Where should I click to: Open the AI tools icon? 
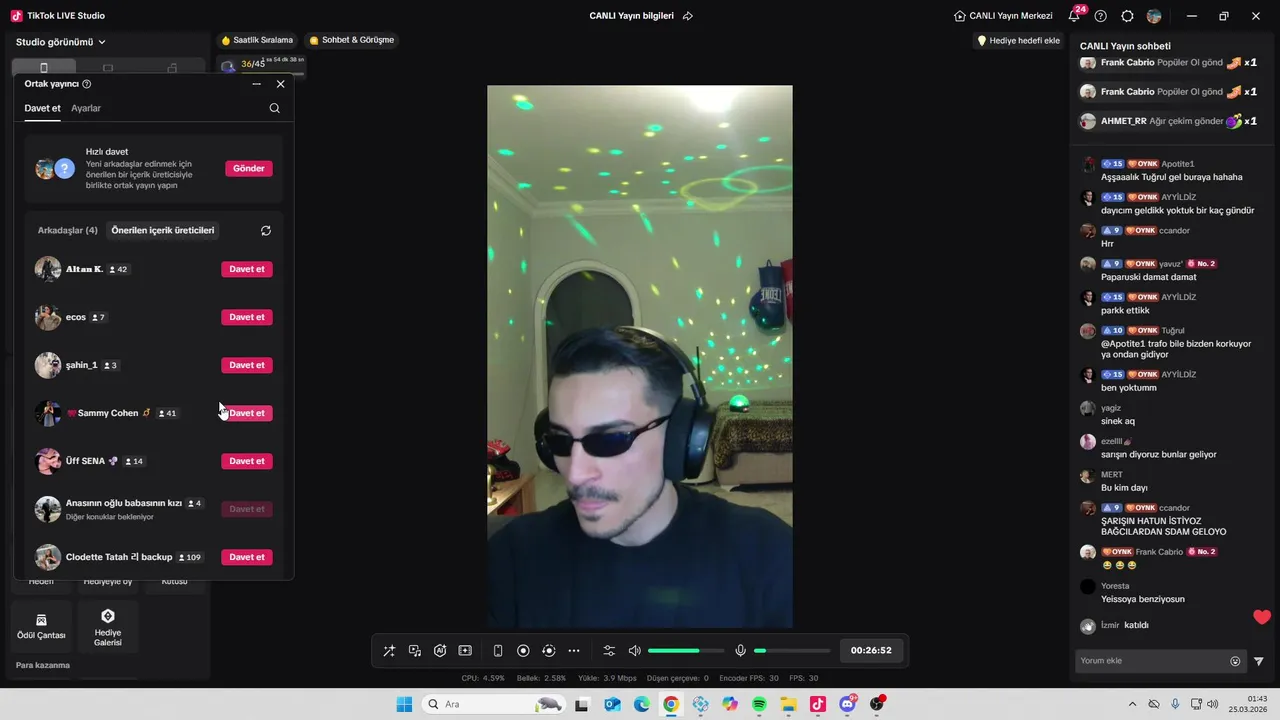pyautogui.click(x=440, y=651)
